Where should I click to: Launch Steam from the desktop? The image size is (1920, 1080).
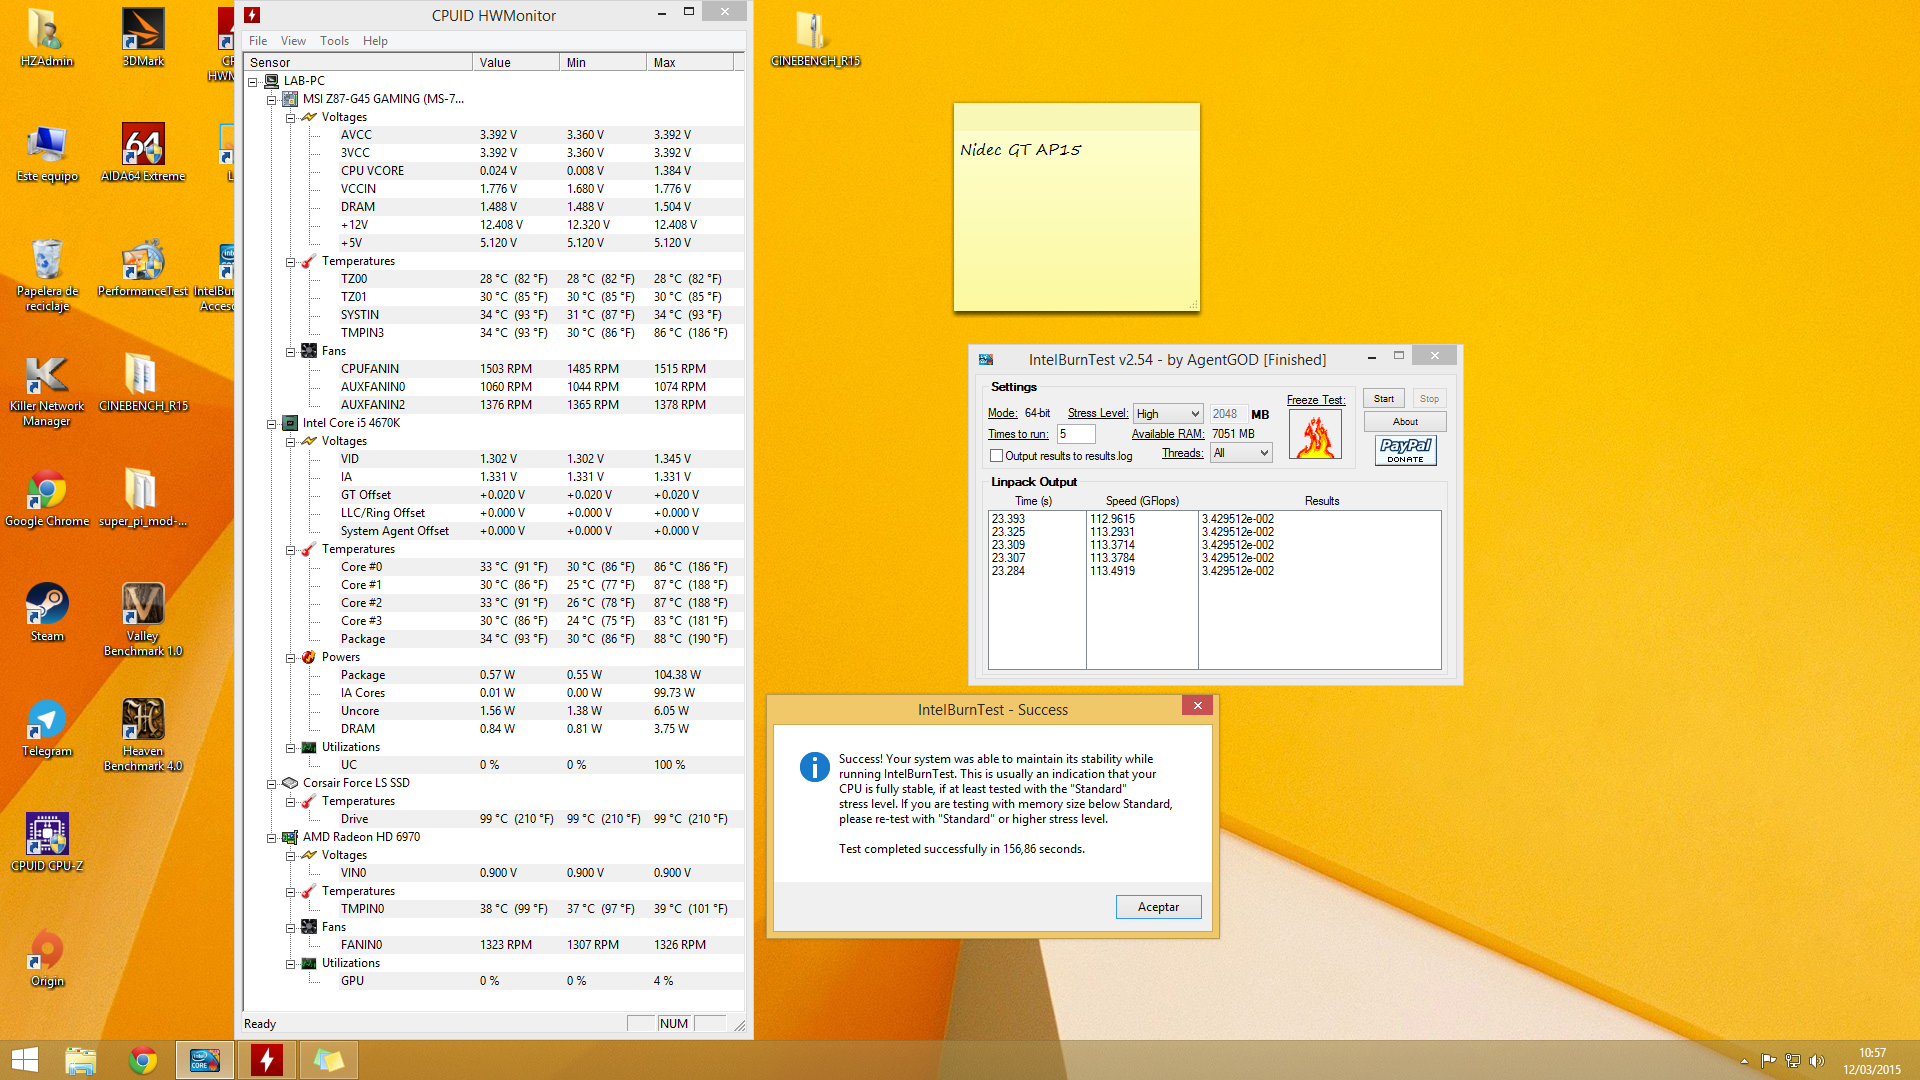(47, 613)
